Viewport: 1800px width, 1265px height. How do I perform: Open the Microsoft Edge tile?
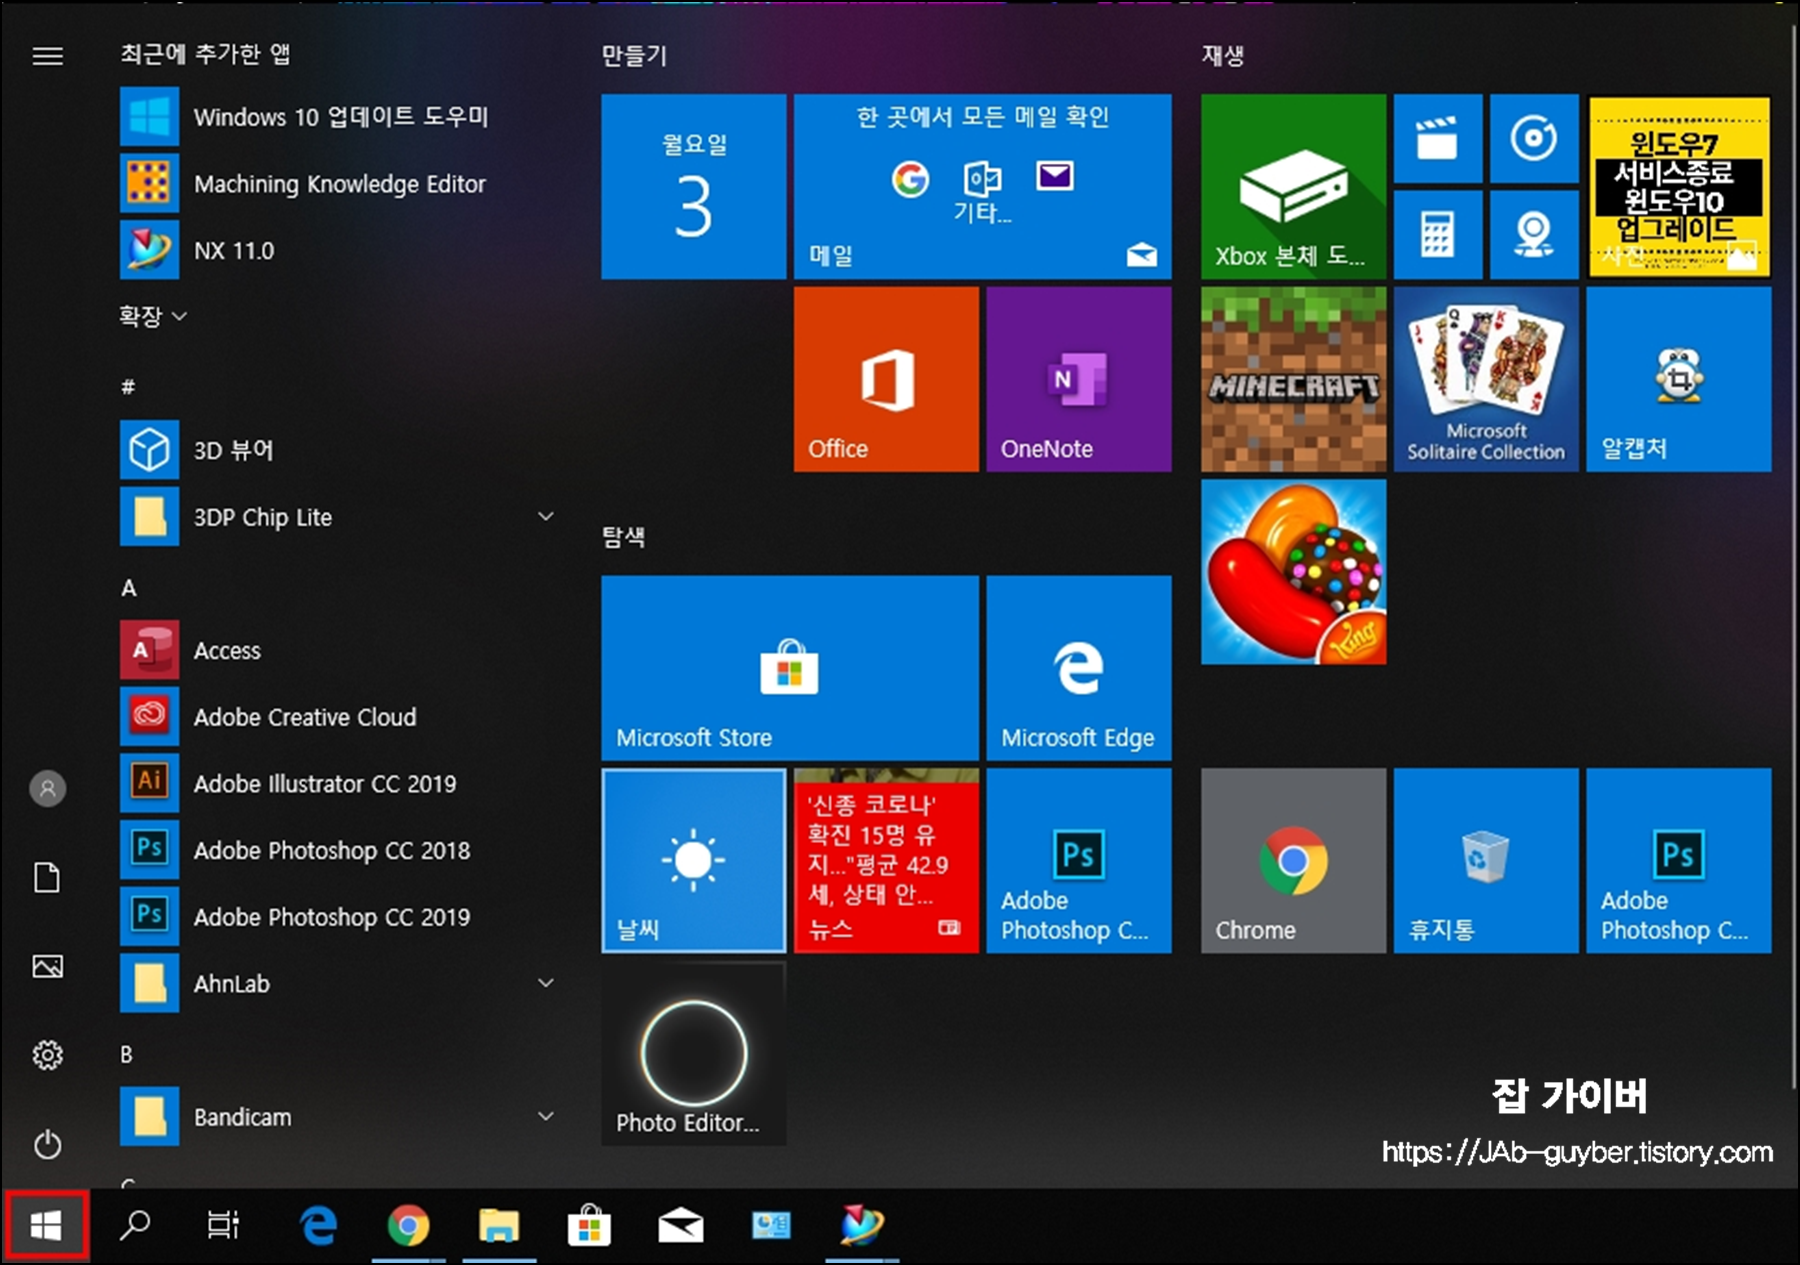(1078, 668)
